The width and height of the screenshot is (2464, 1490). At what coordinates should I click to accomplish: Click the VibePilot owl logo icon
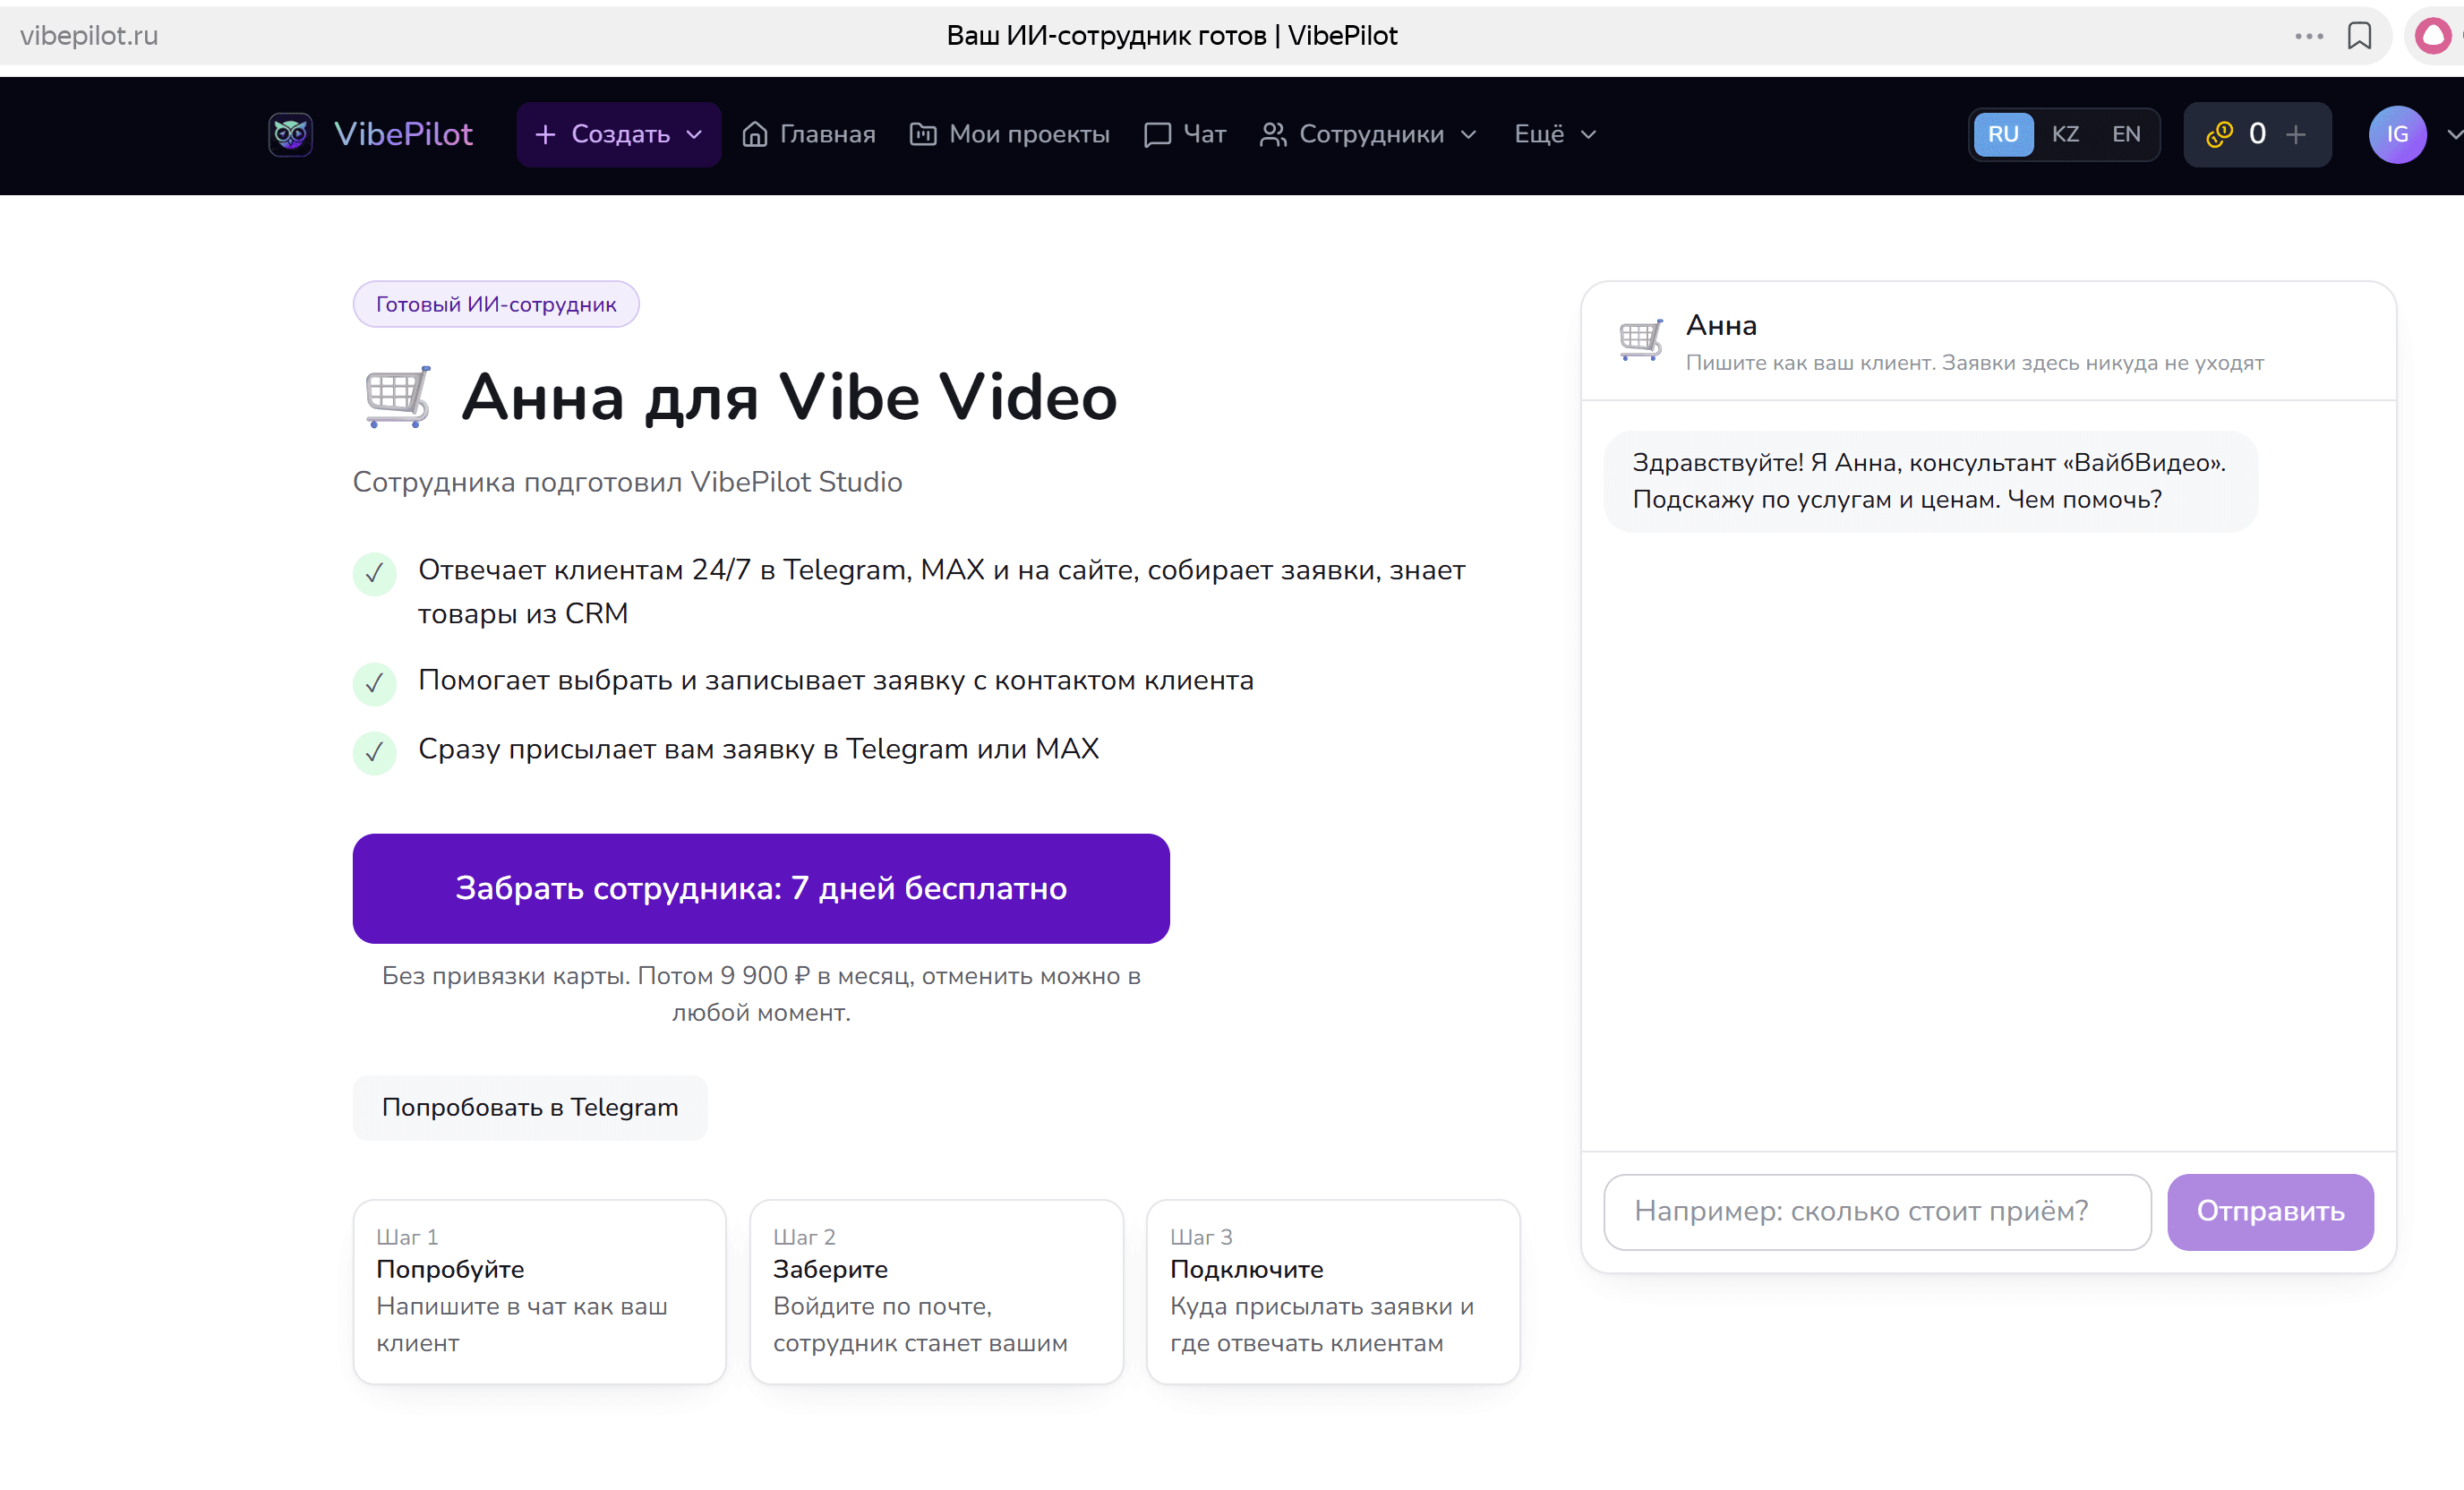(x=290, y=134)
